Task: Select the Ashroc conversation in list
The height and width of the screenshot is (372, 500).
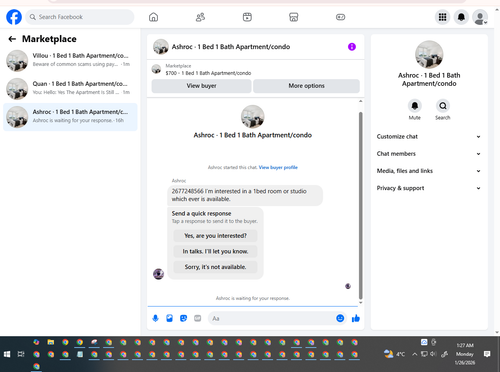Action: pyautogui.click(x=70, y=117)
